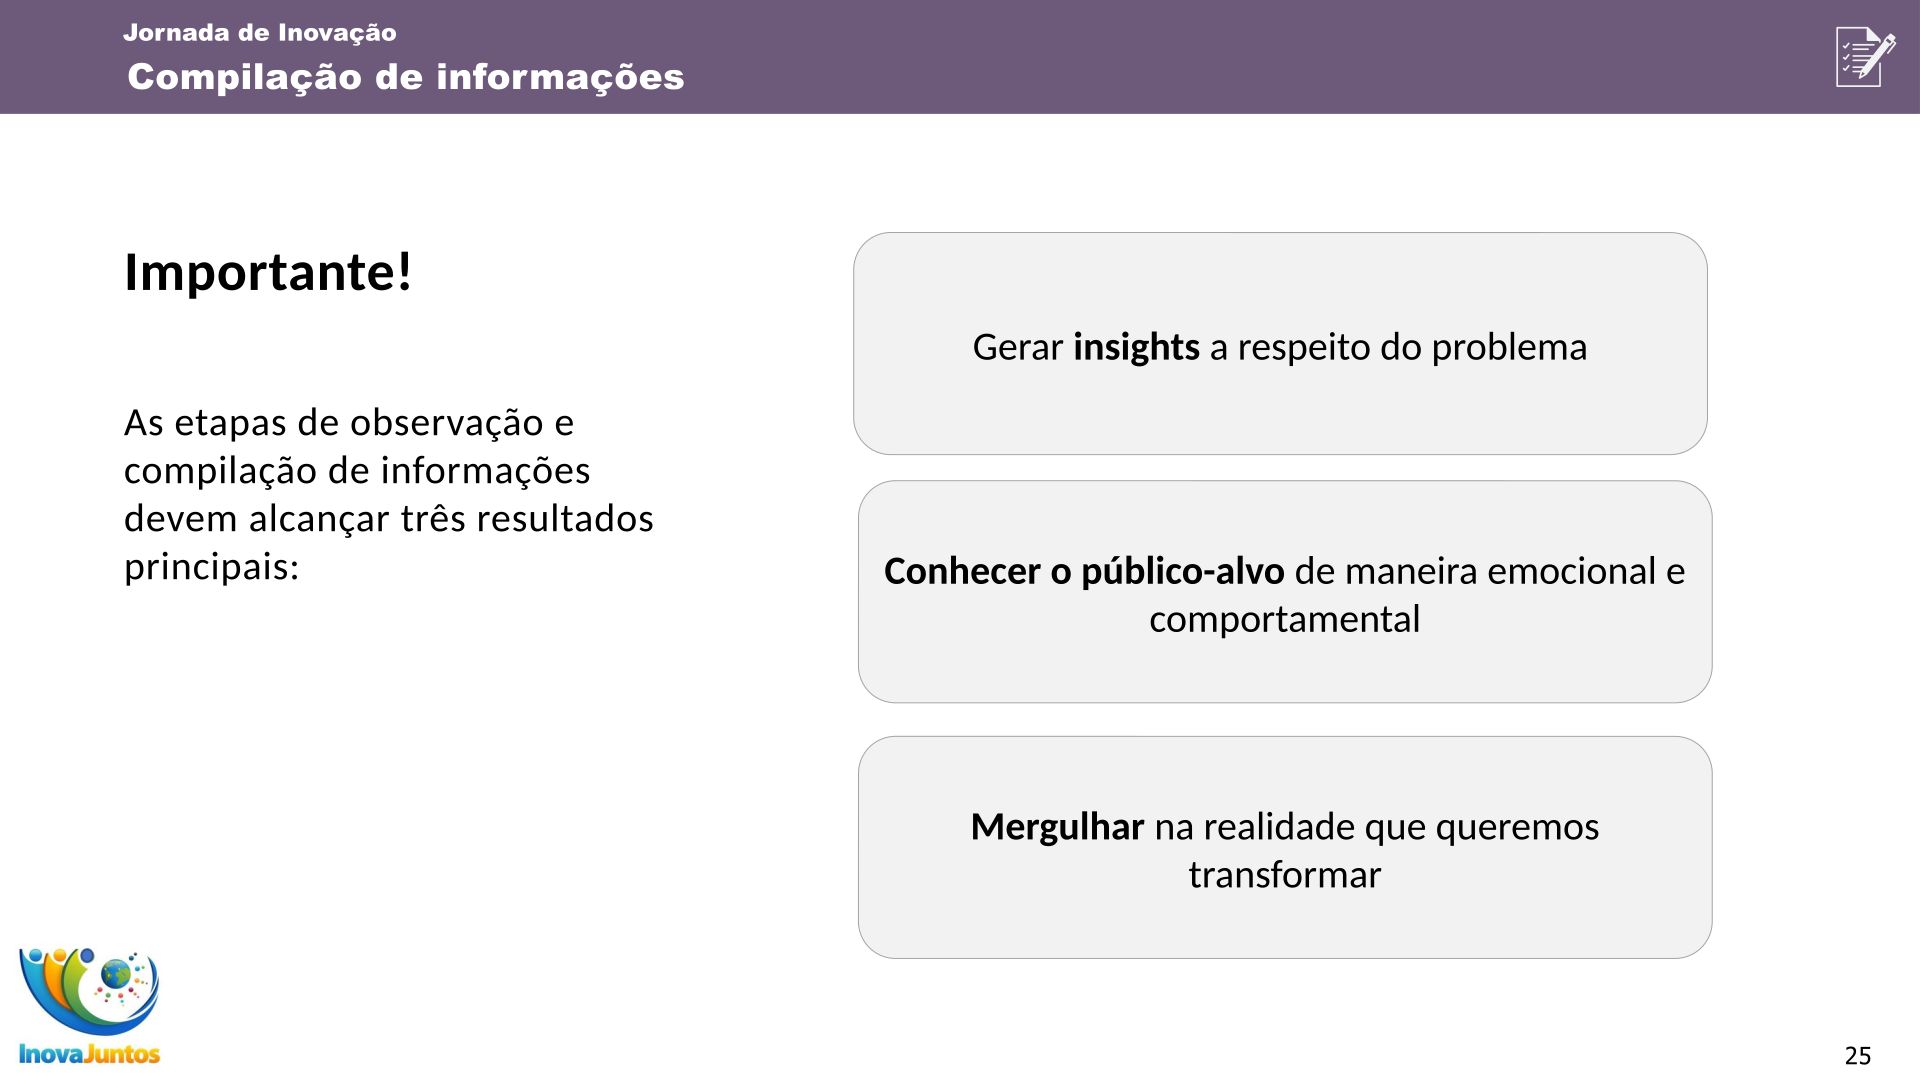1920x1080 pixels.
Task: Click the "Importante!" heading
Action: click(268, 272)
